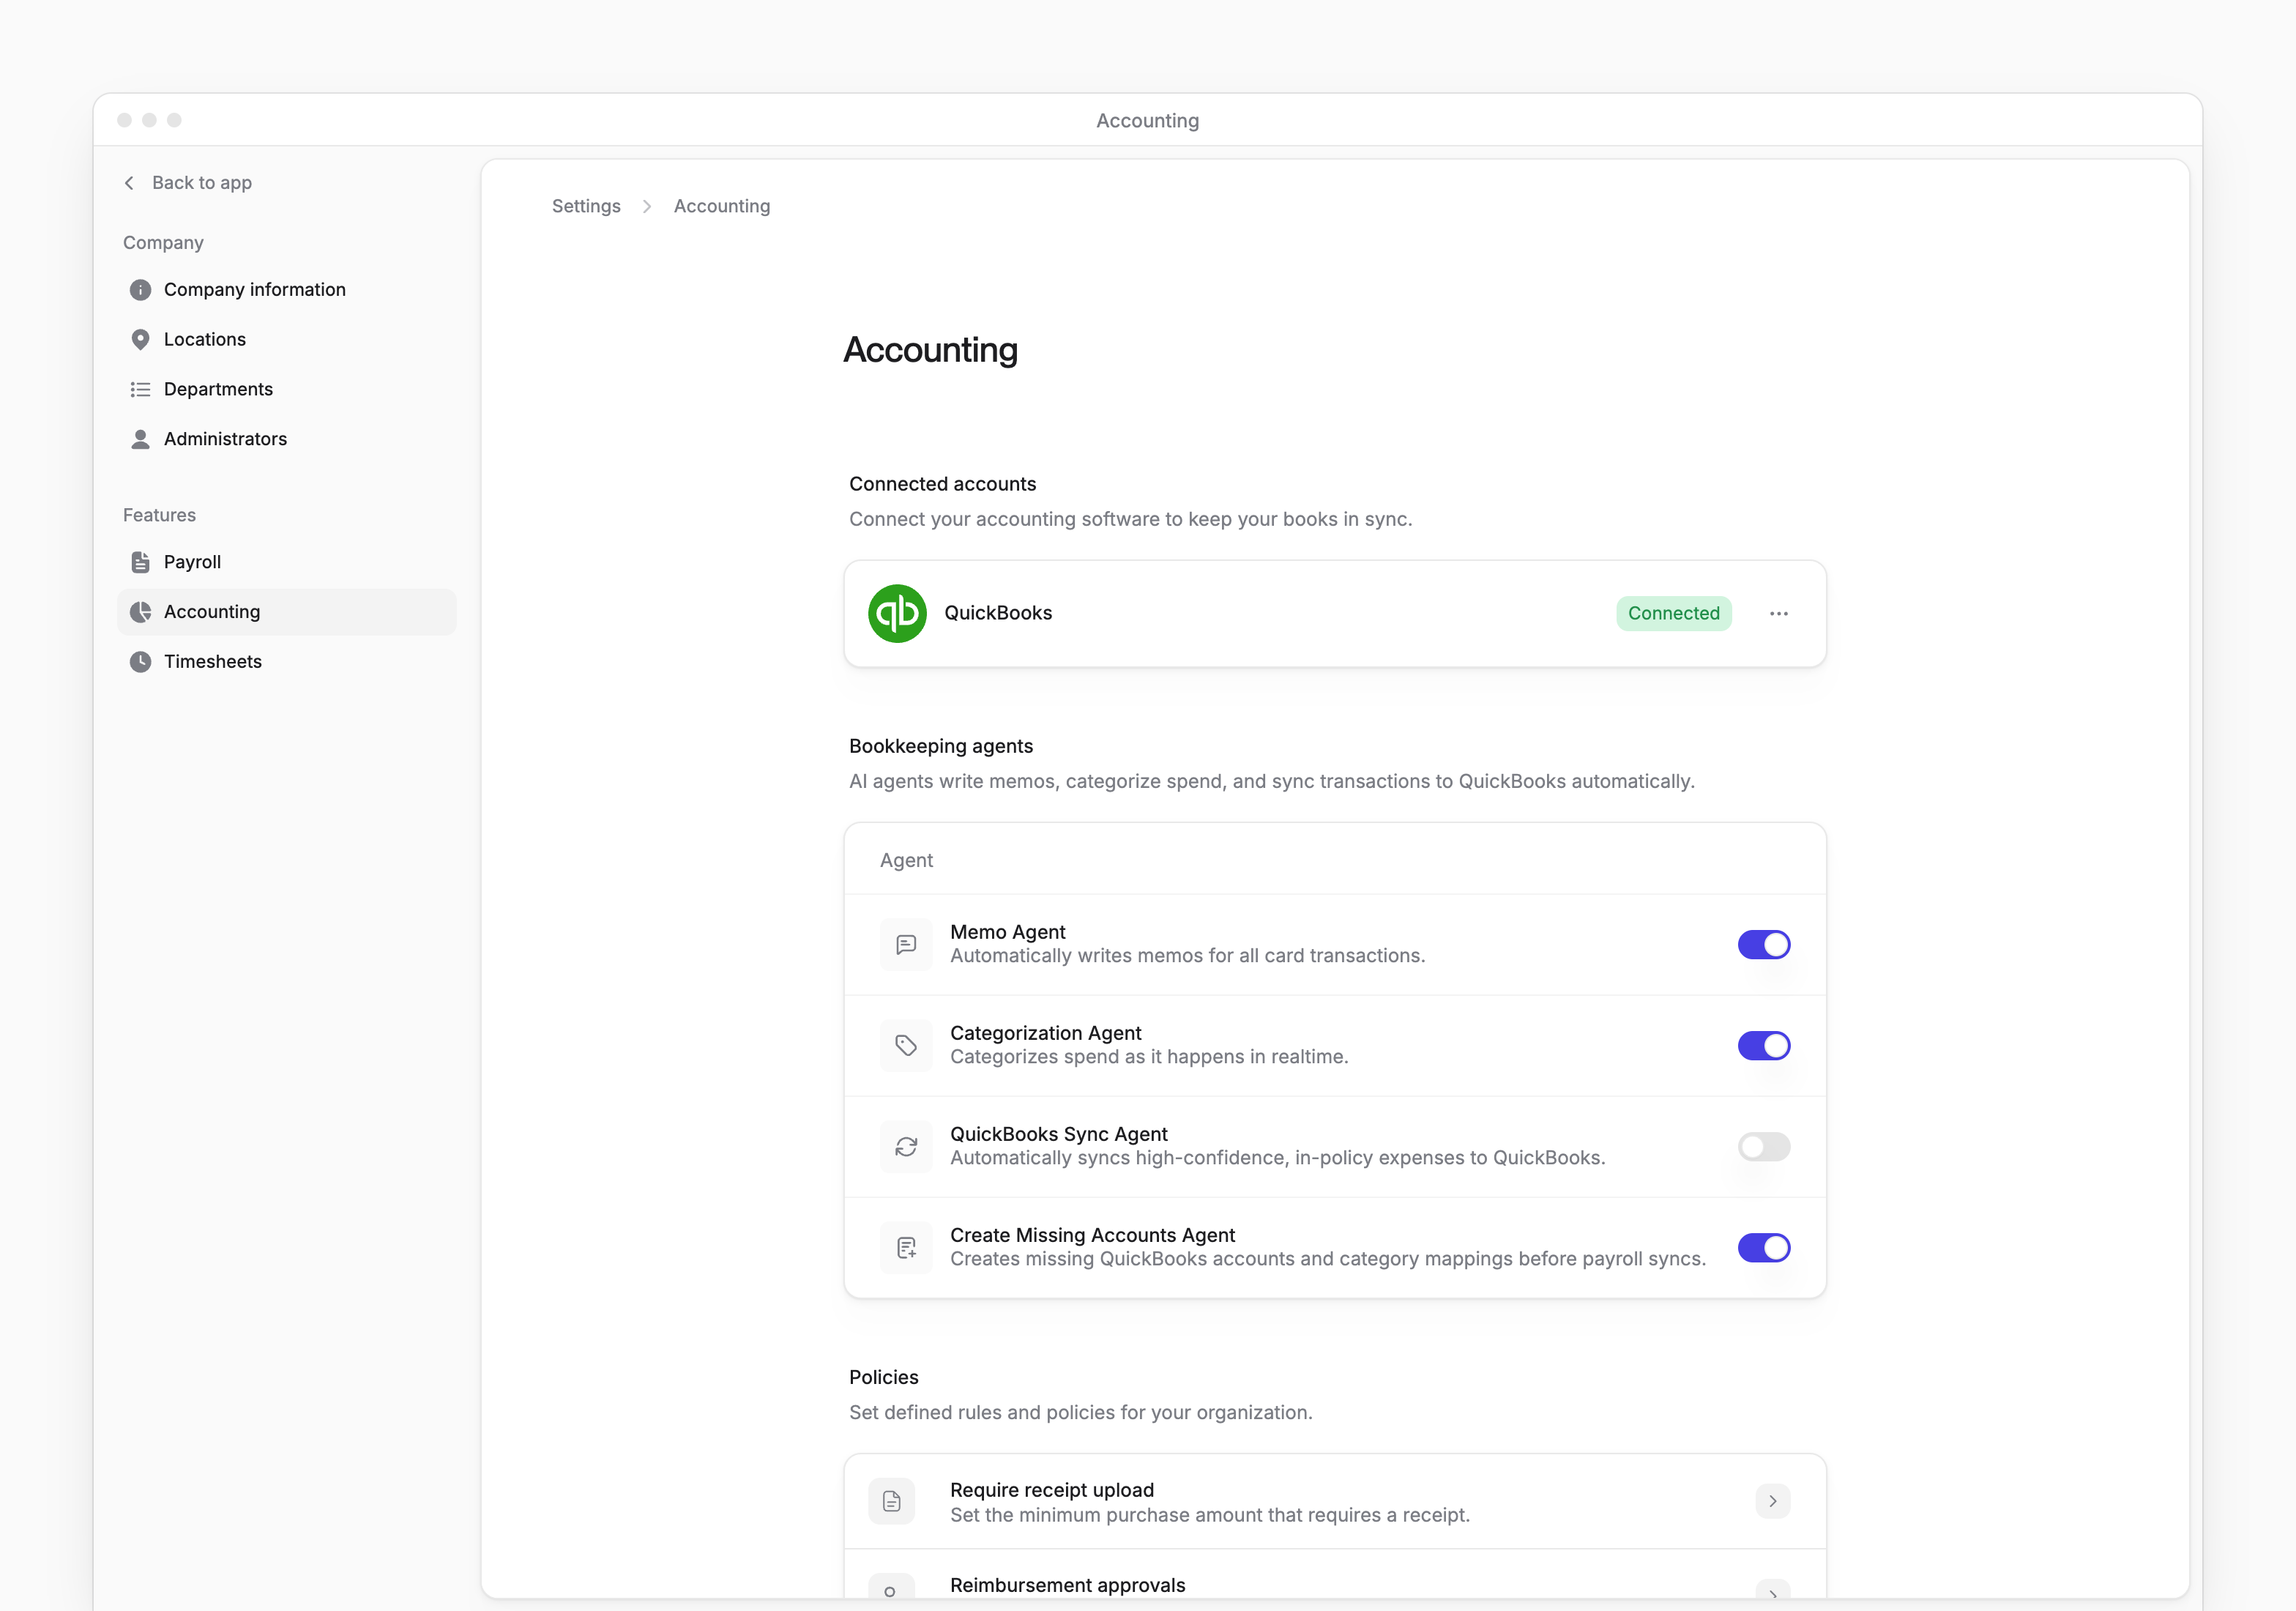This screenshot has width=2296, height=1611.
Task: Select Timesheets in the sidebar
Action: click(x=287, y=662)
